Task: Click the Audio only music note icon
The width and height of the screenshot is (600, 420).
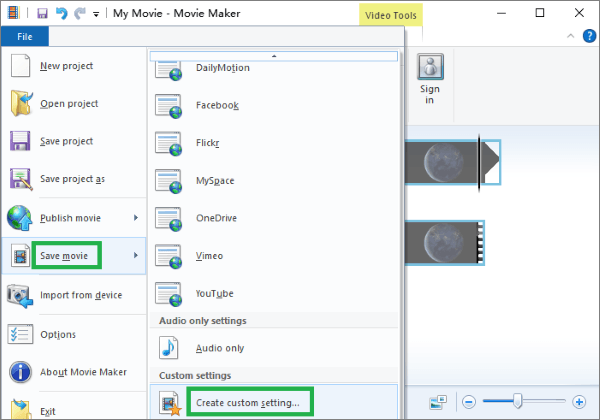Action: pos(169,348)
